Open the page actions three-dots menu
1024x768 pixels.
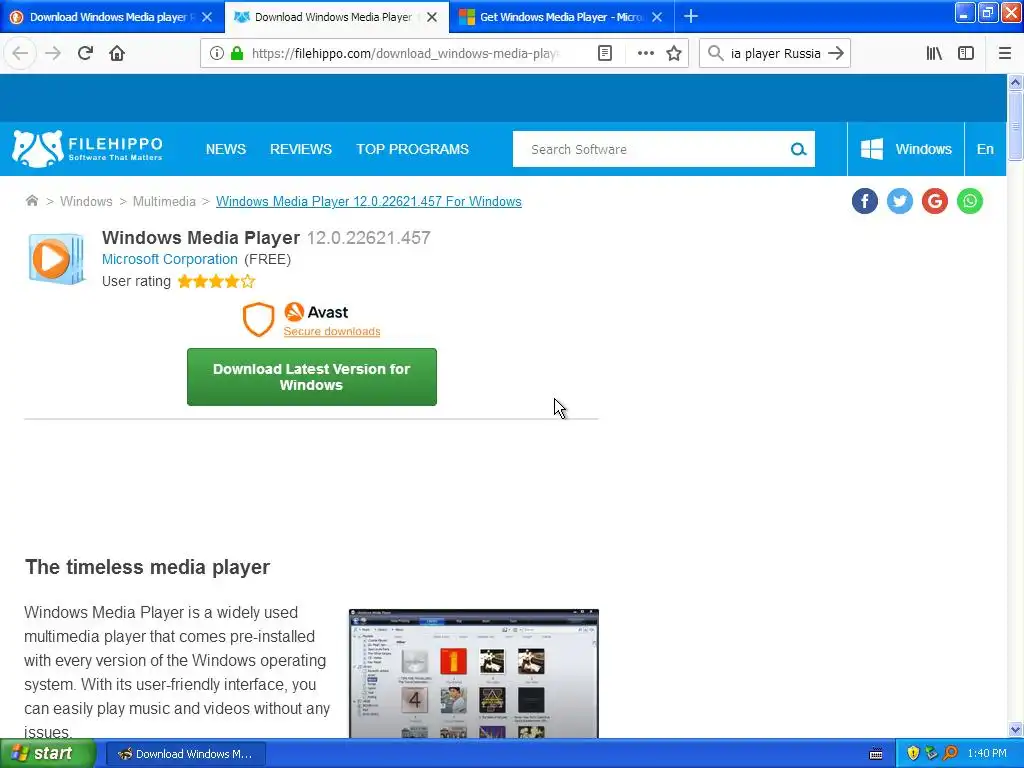[x=645, y=53]
